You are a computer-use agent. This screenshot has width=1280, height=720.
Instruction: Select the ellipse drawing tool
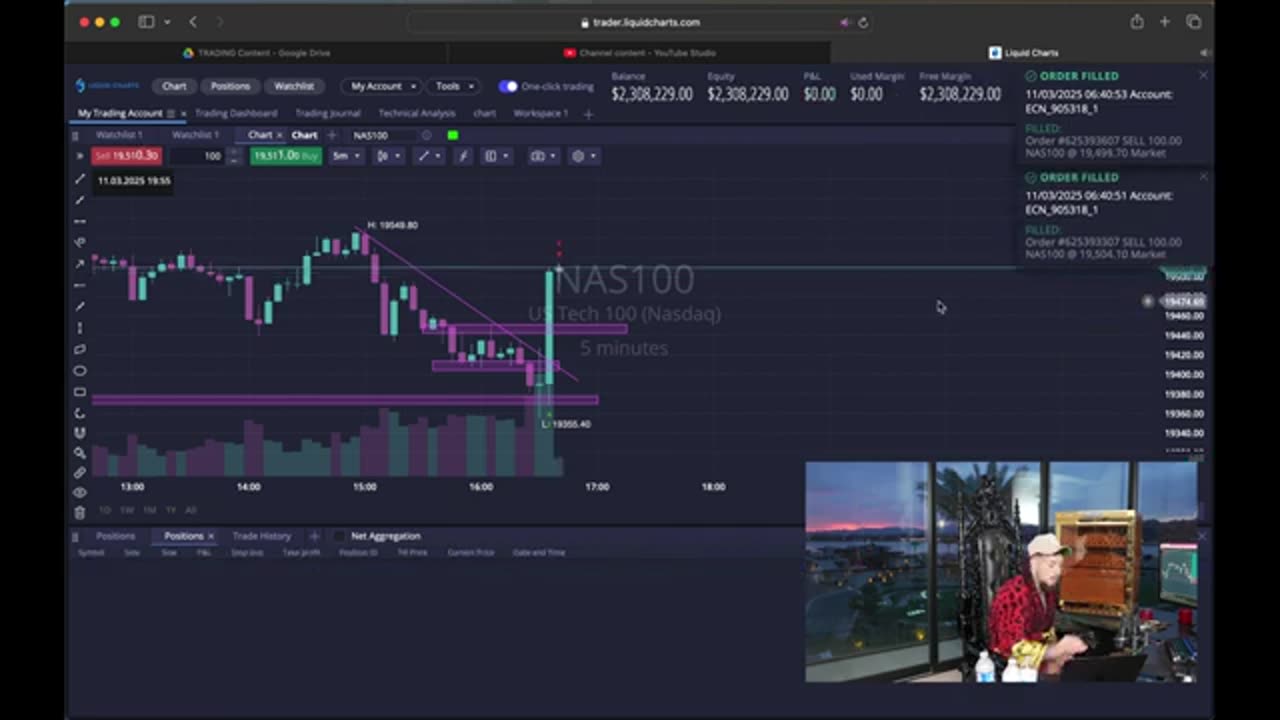coord(80,371)
